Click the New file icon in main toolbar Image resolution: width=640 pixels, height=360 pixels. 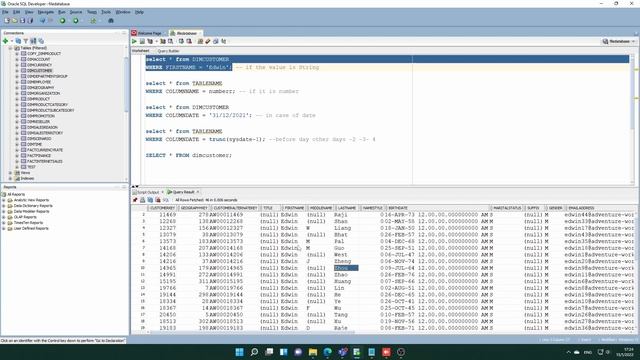pyautogui.click(x=7, y=21)
